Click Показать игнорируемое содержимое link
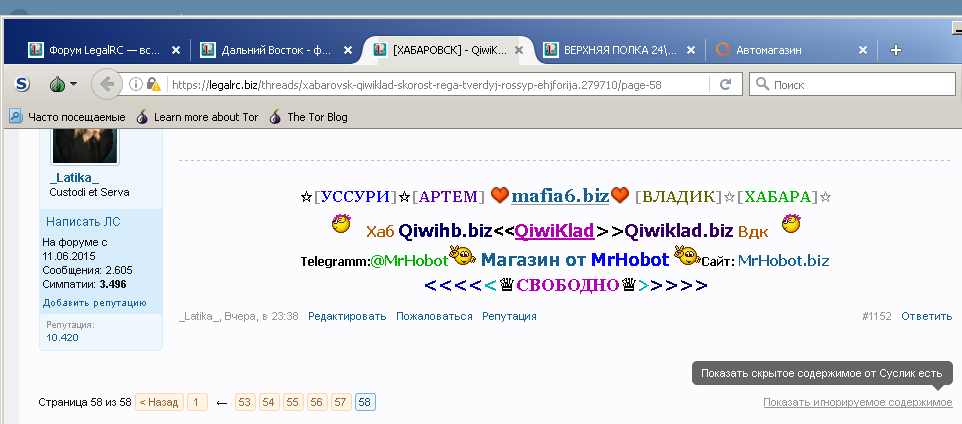 coord(858,403)
